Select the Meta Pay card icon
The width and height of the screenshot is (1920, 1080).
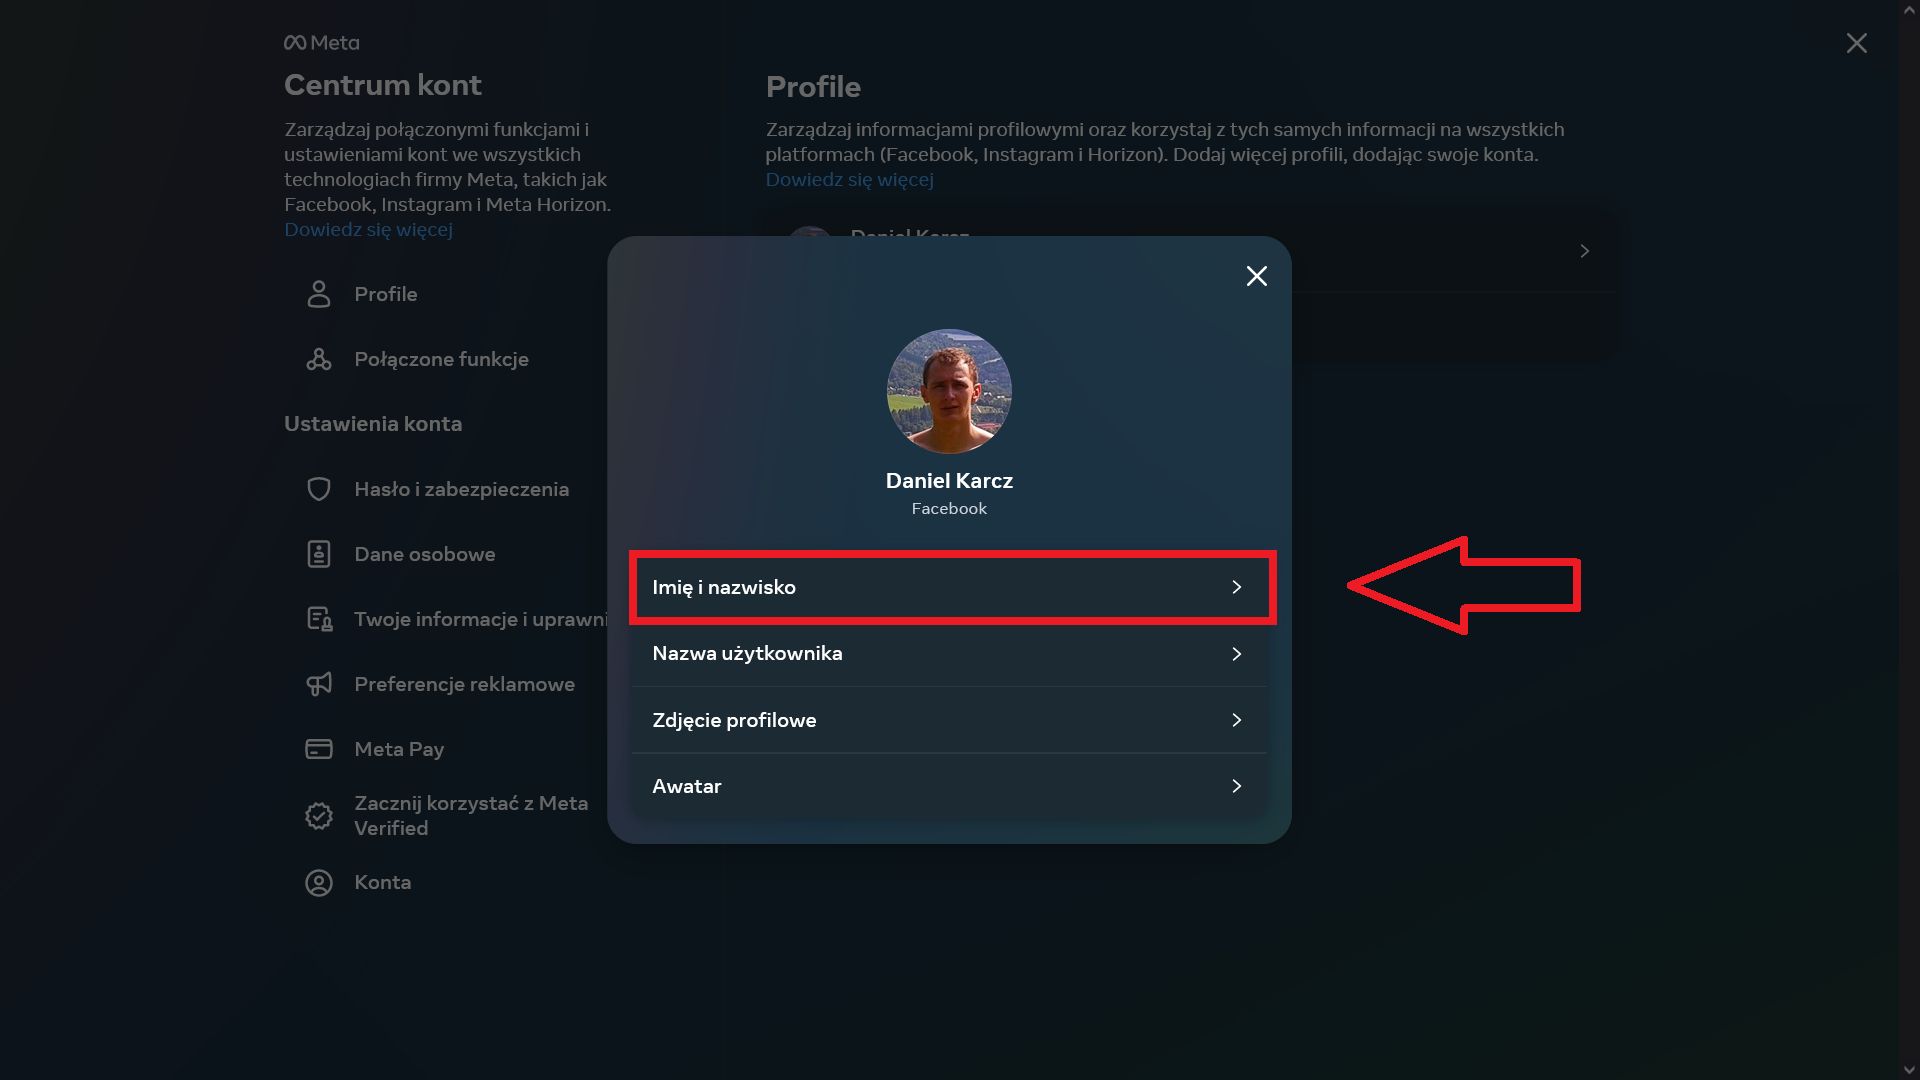pos(318,748)
